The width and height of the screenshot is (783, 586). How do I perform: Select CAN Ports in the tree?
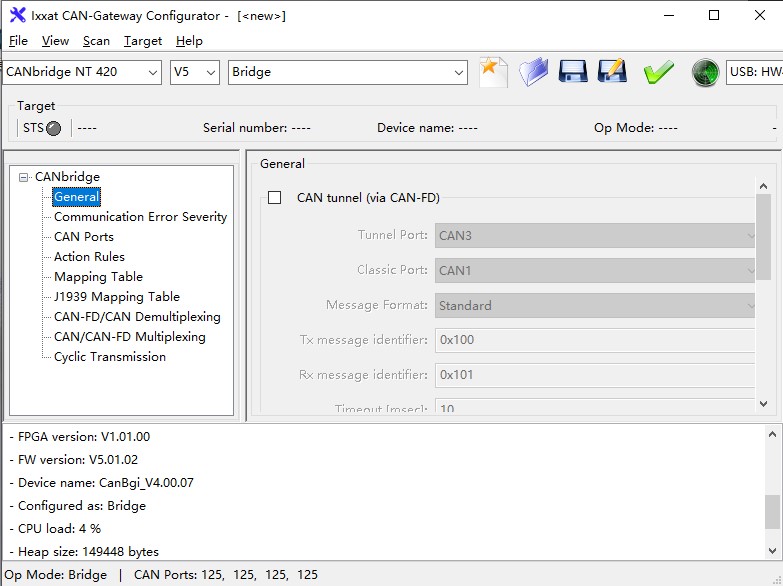coord(84,237)
